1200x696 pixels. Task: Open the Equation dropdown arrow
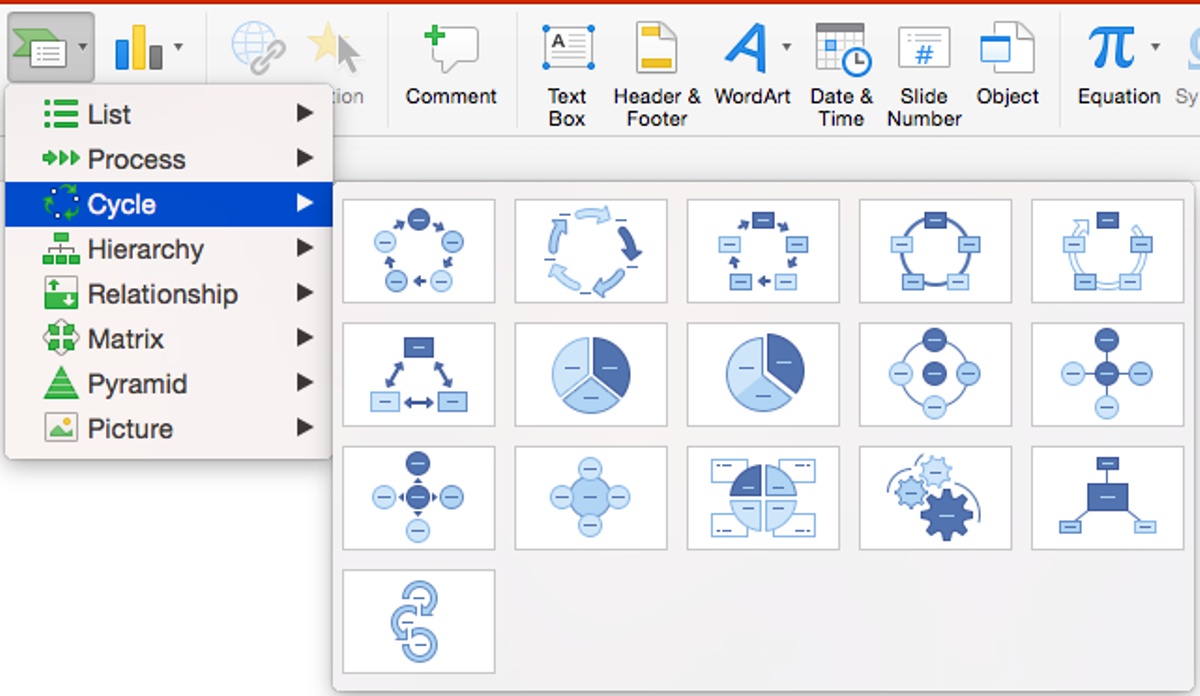pyautogui.click(x=1156, y=47)
